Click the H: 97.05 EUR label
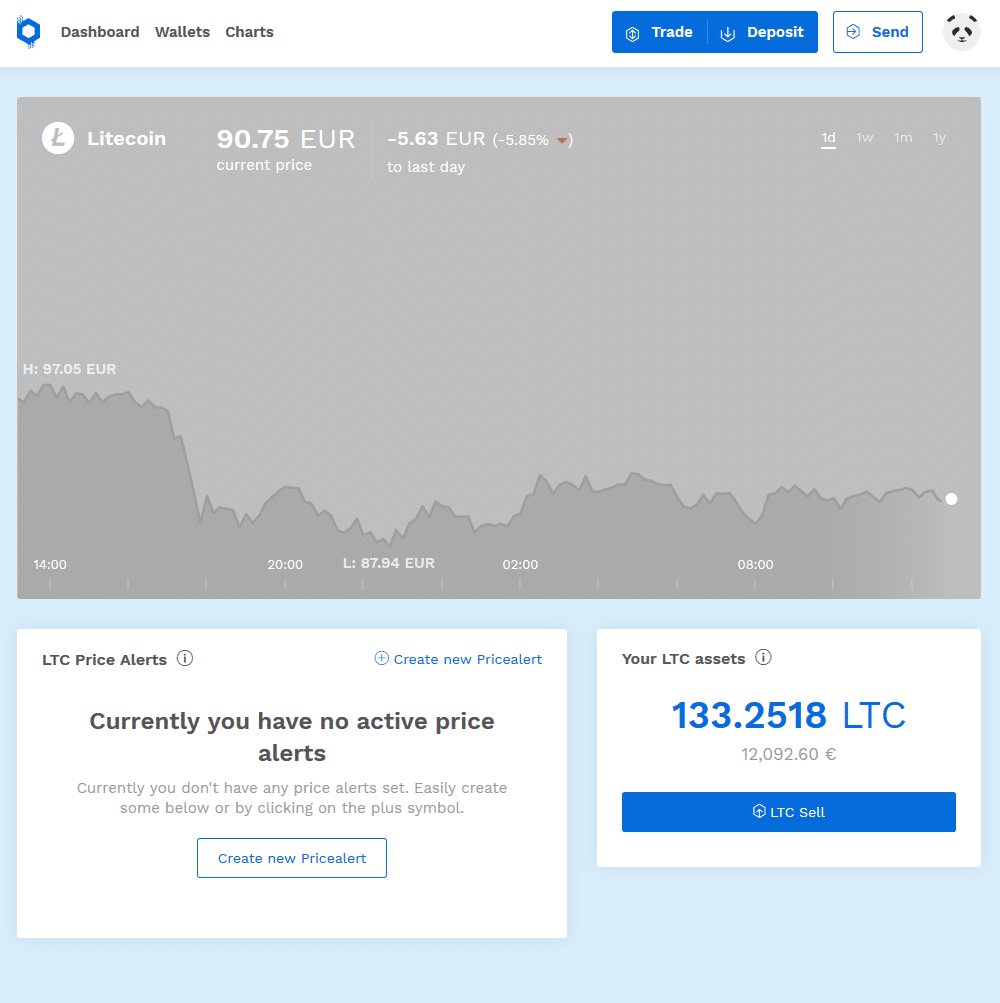This screenshot has width=1000, height=1003. tap(70, 369)
